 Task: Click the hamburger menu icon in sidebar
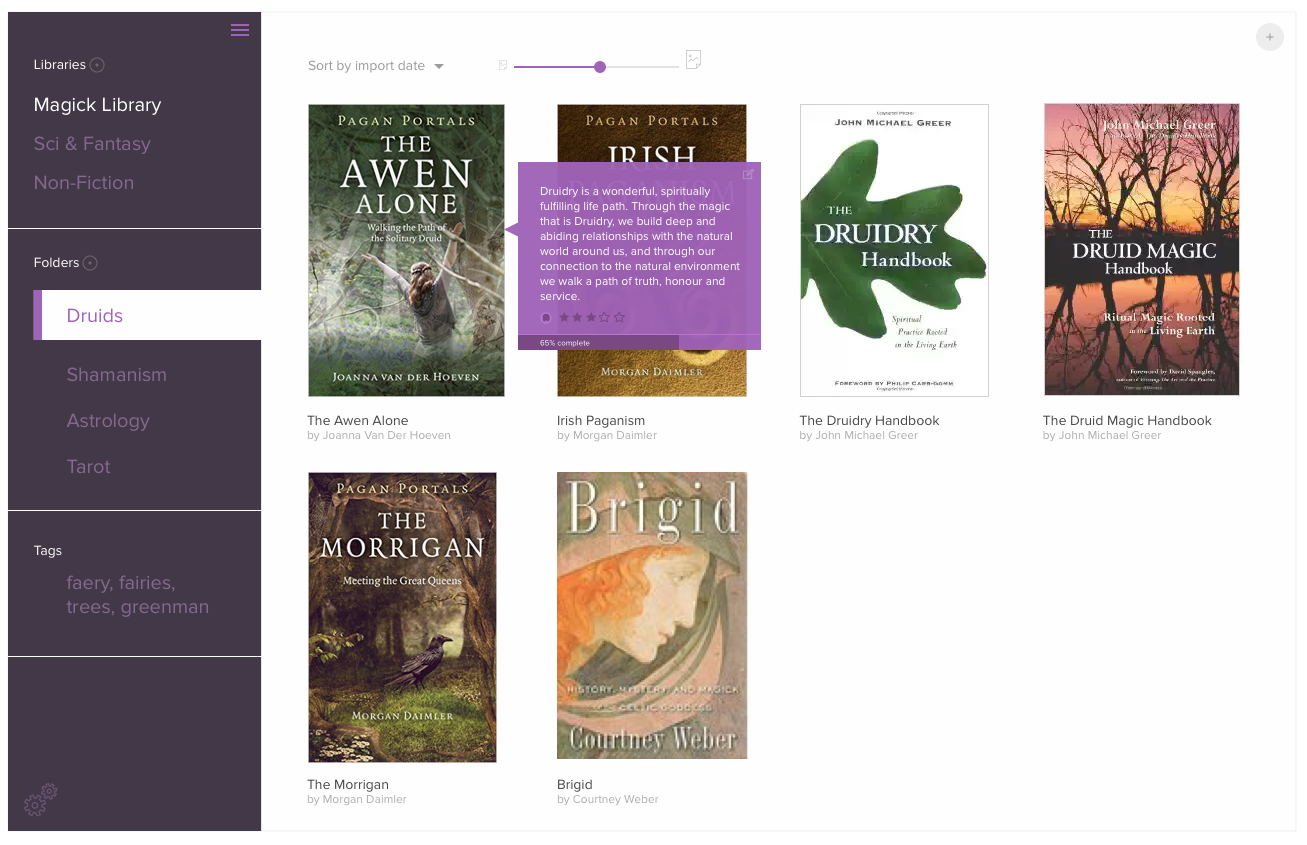tap(240, 30)
